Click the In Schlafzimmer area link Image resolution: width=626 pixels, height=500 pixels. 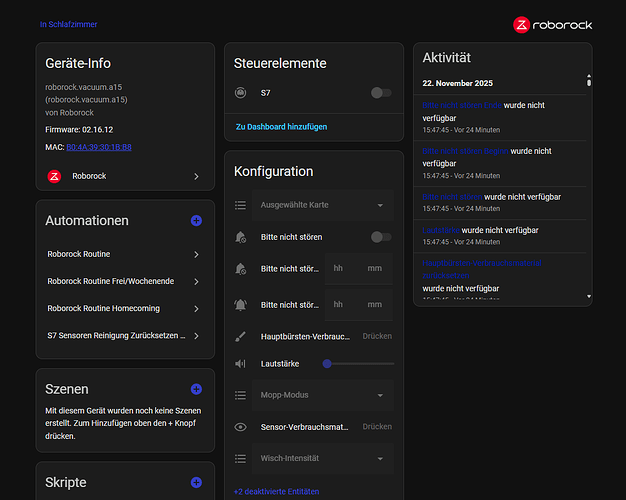click(x=69, y=24)
